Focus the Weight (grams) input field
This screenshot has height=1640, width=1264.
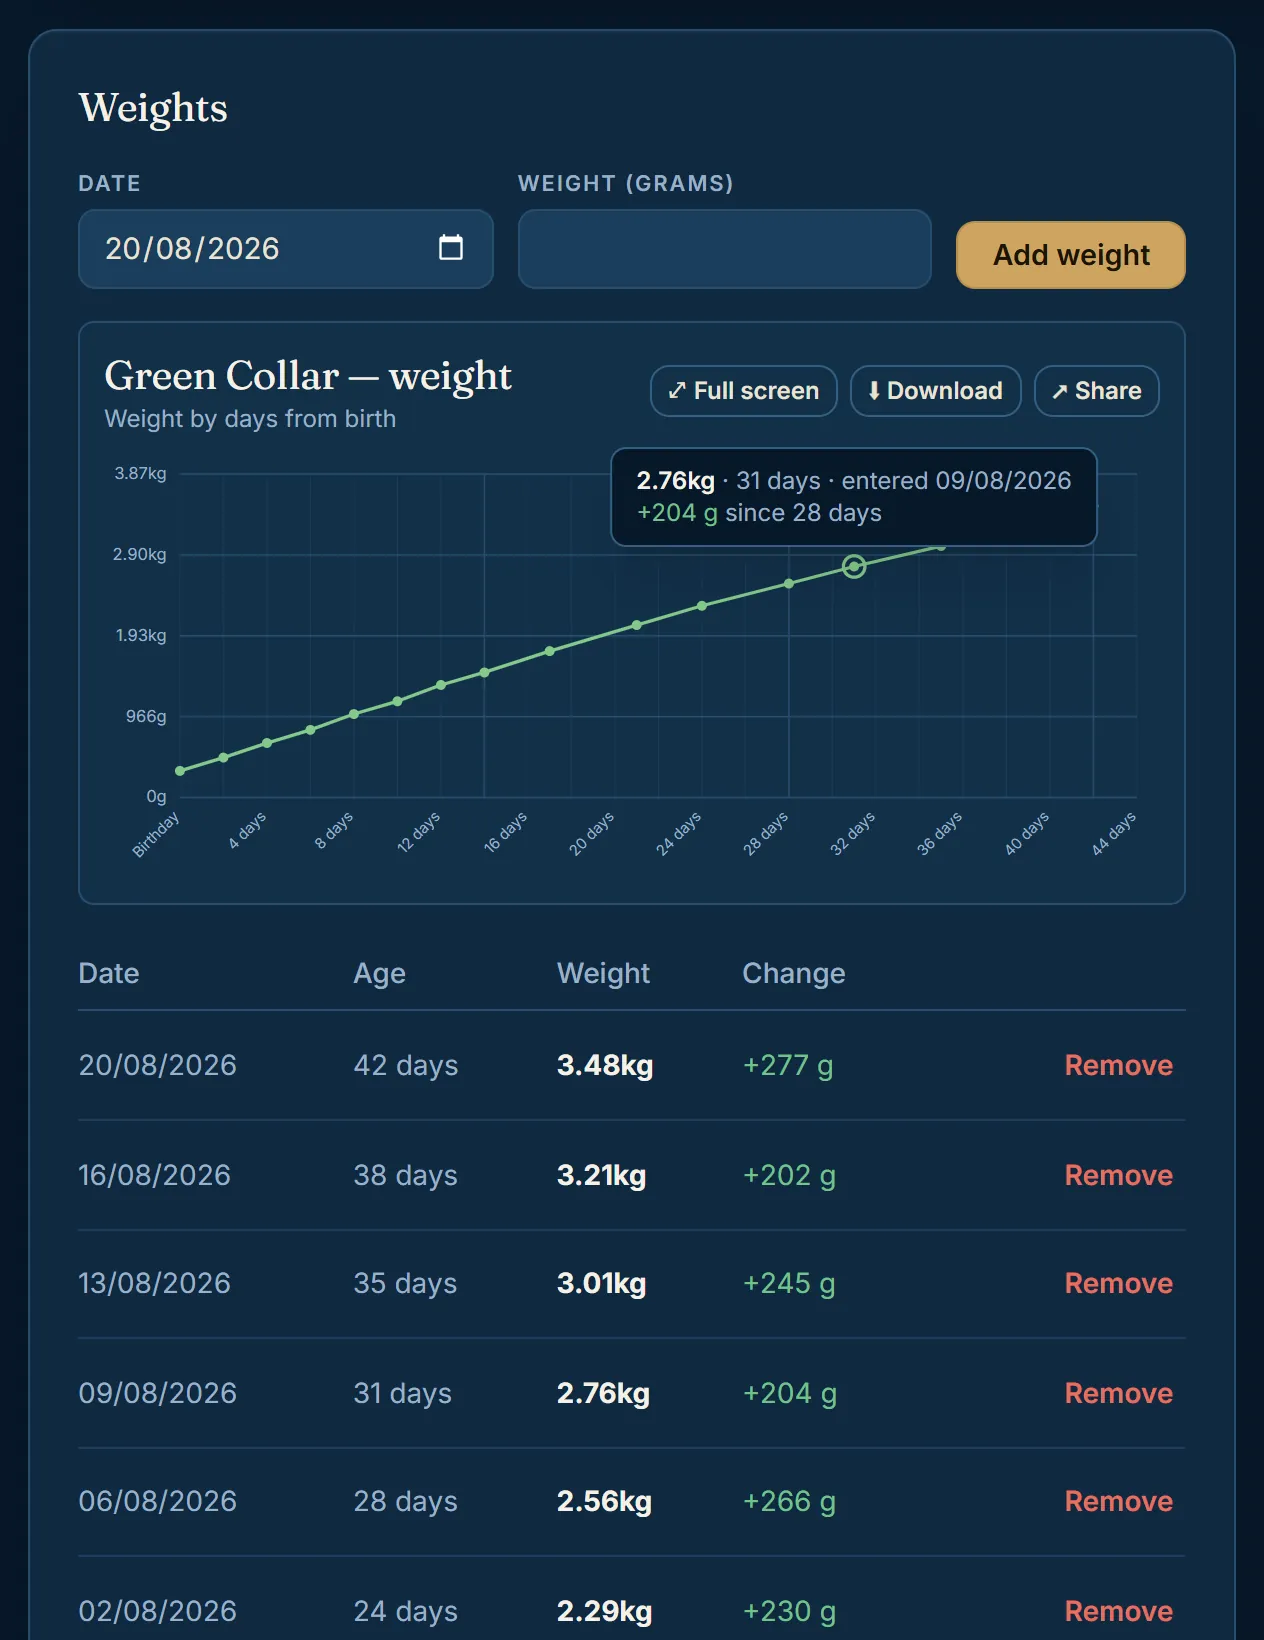point(725,249)
